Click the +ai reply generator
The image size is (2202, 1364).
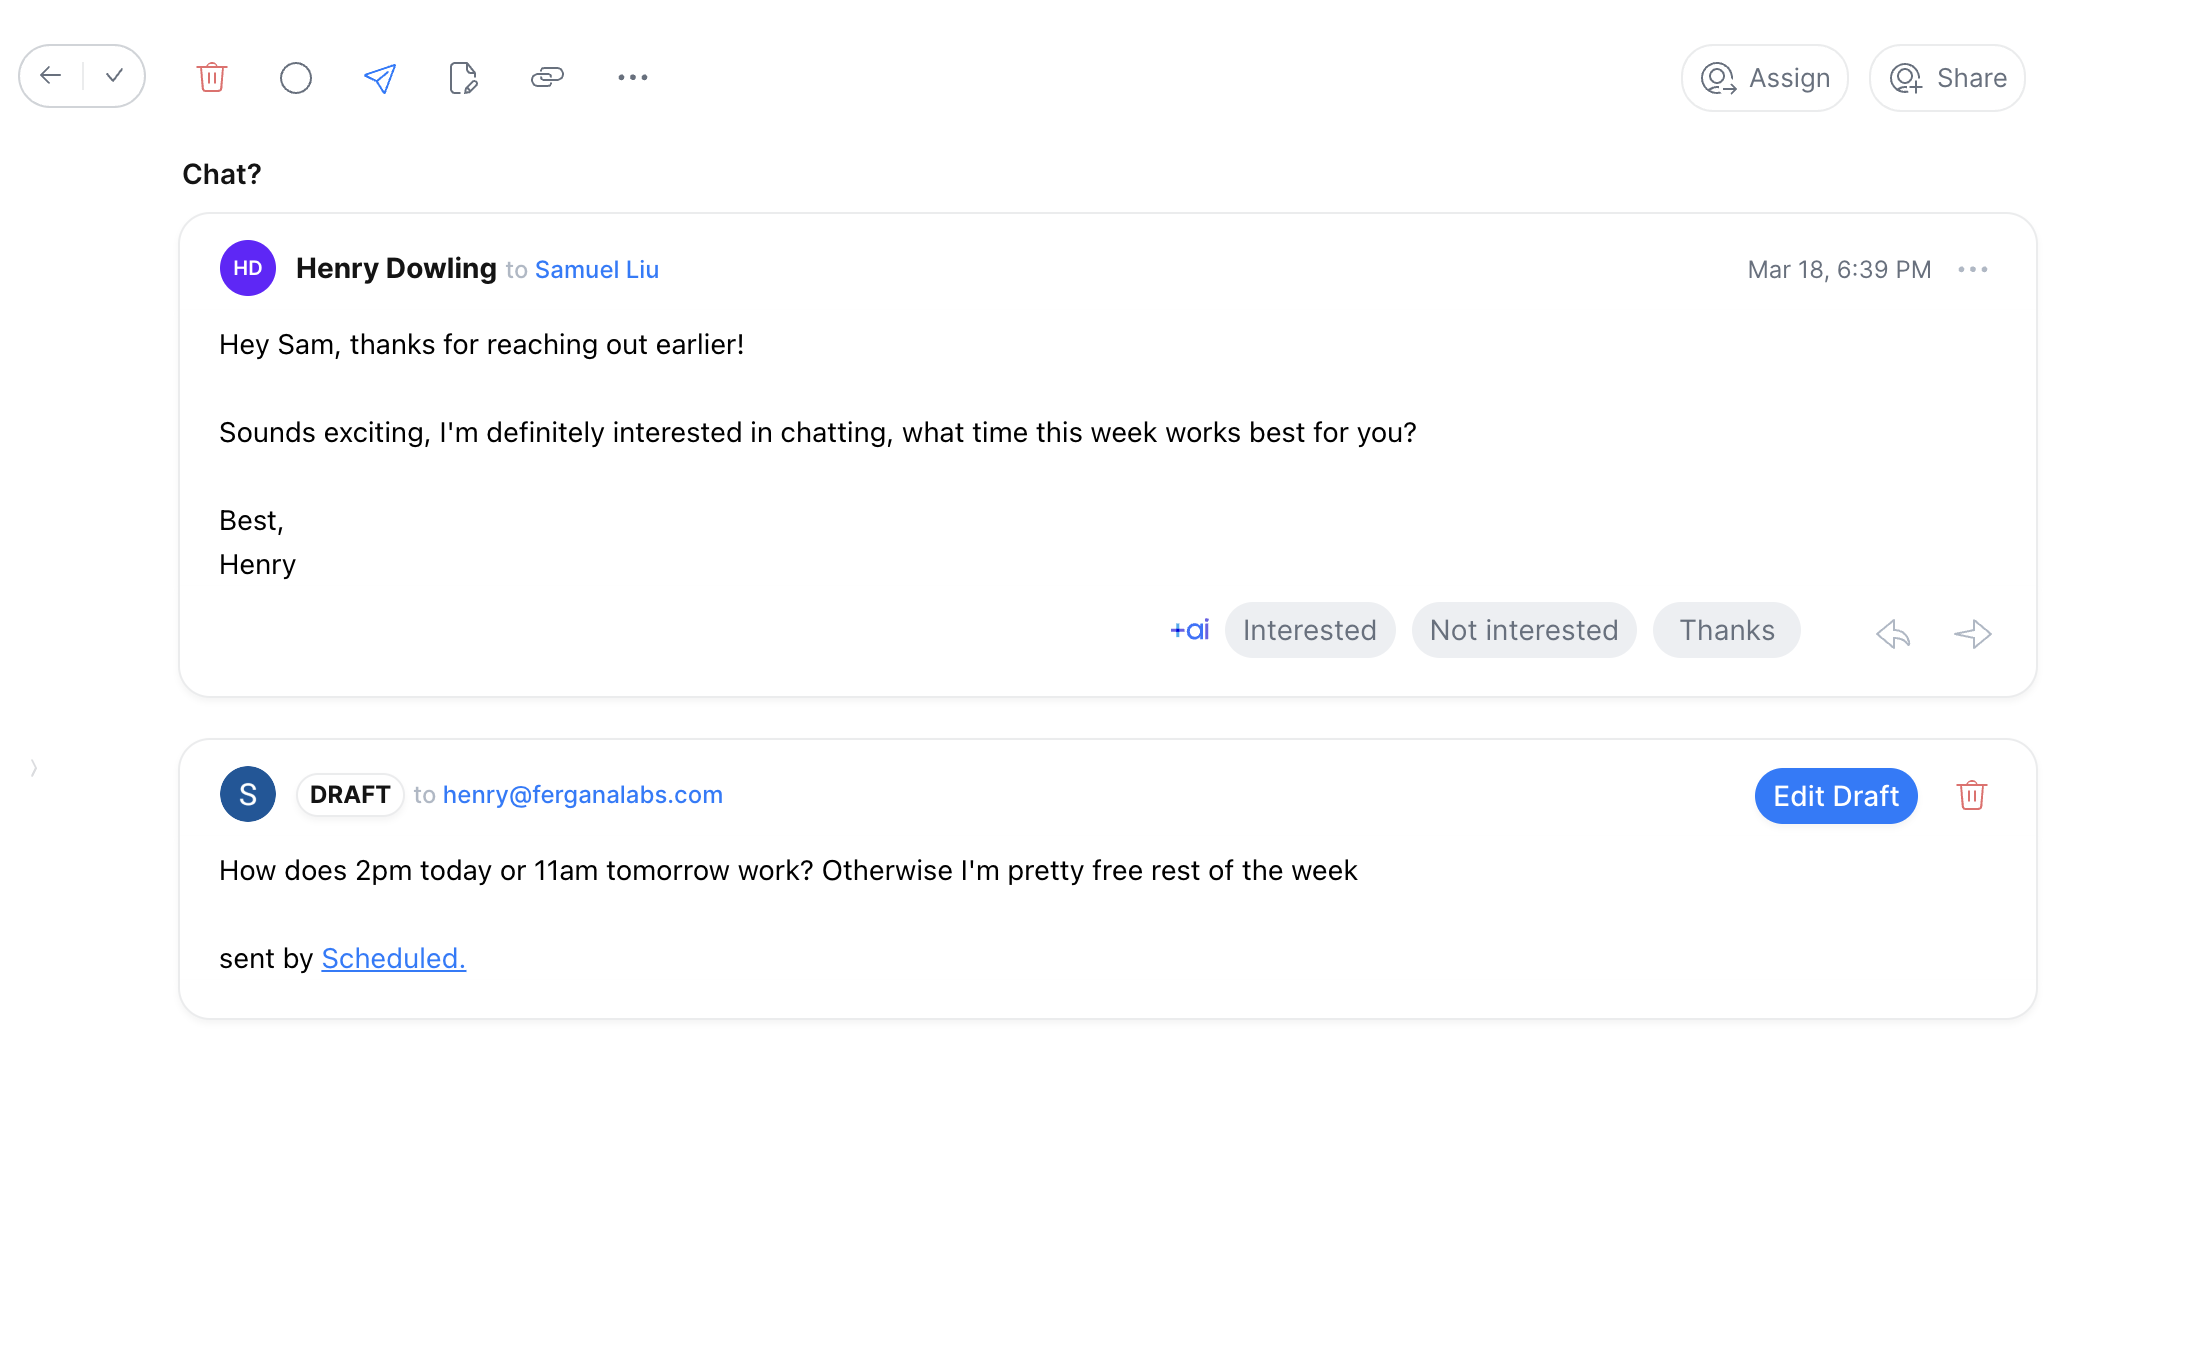1189,630
